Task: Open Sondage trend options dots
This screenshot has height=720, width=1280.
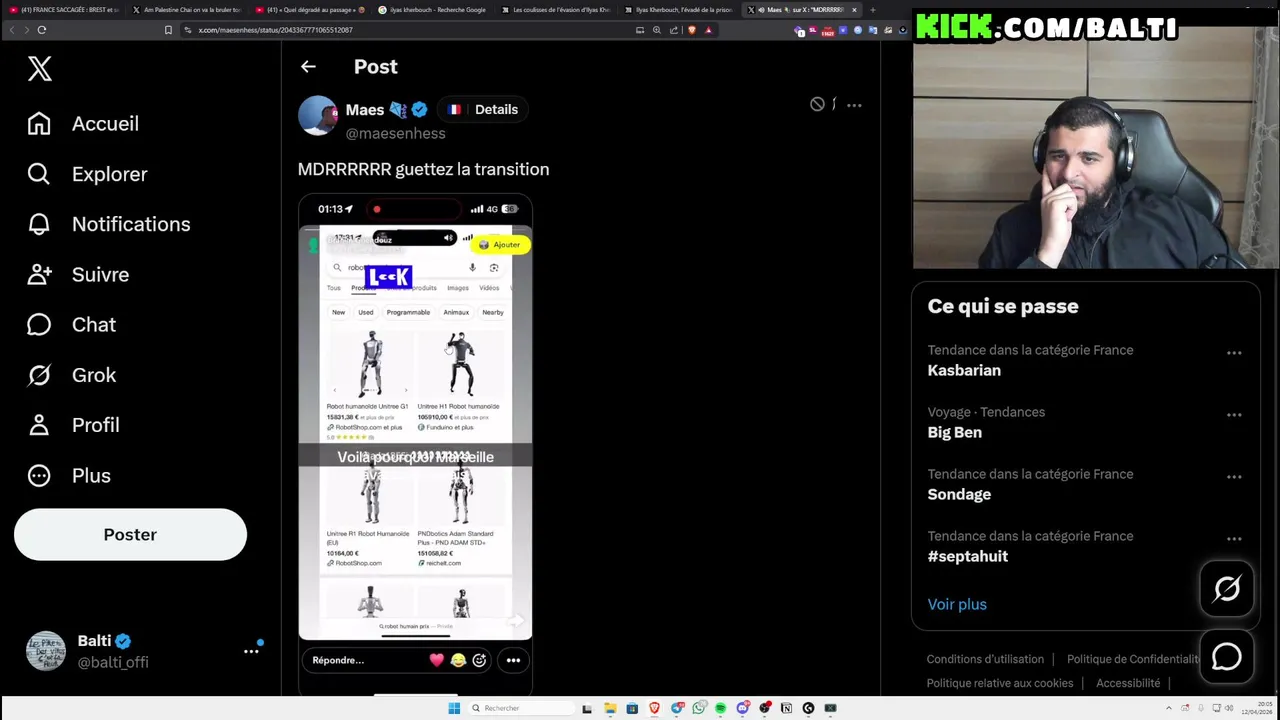Action: [x=1234, y=477]
